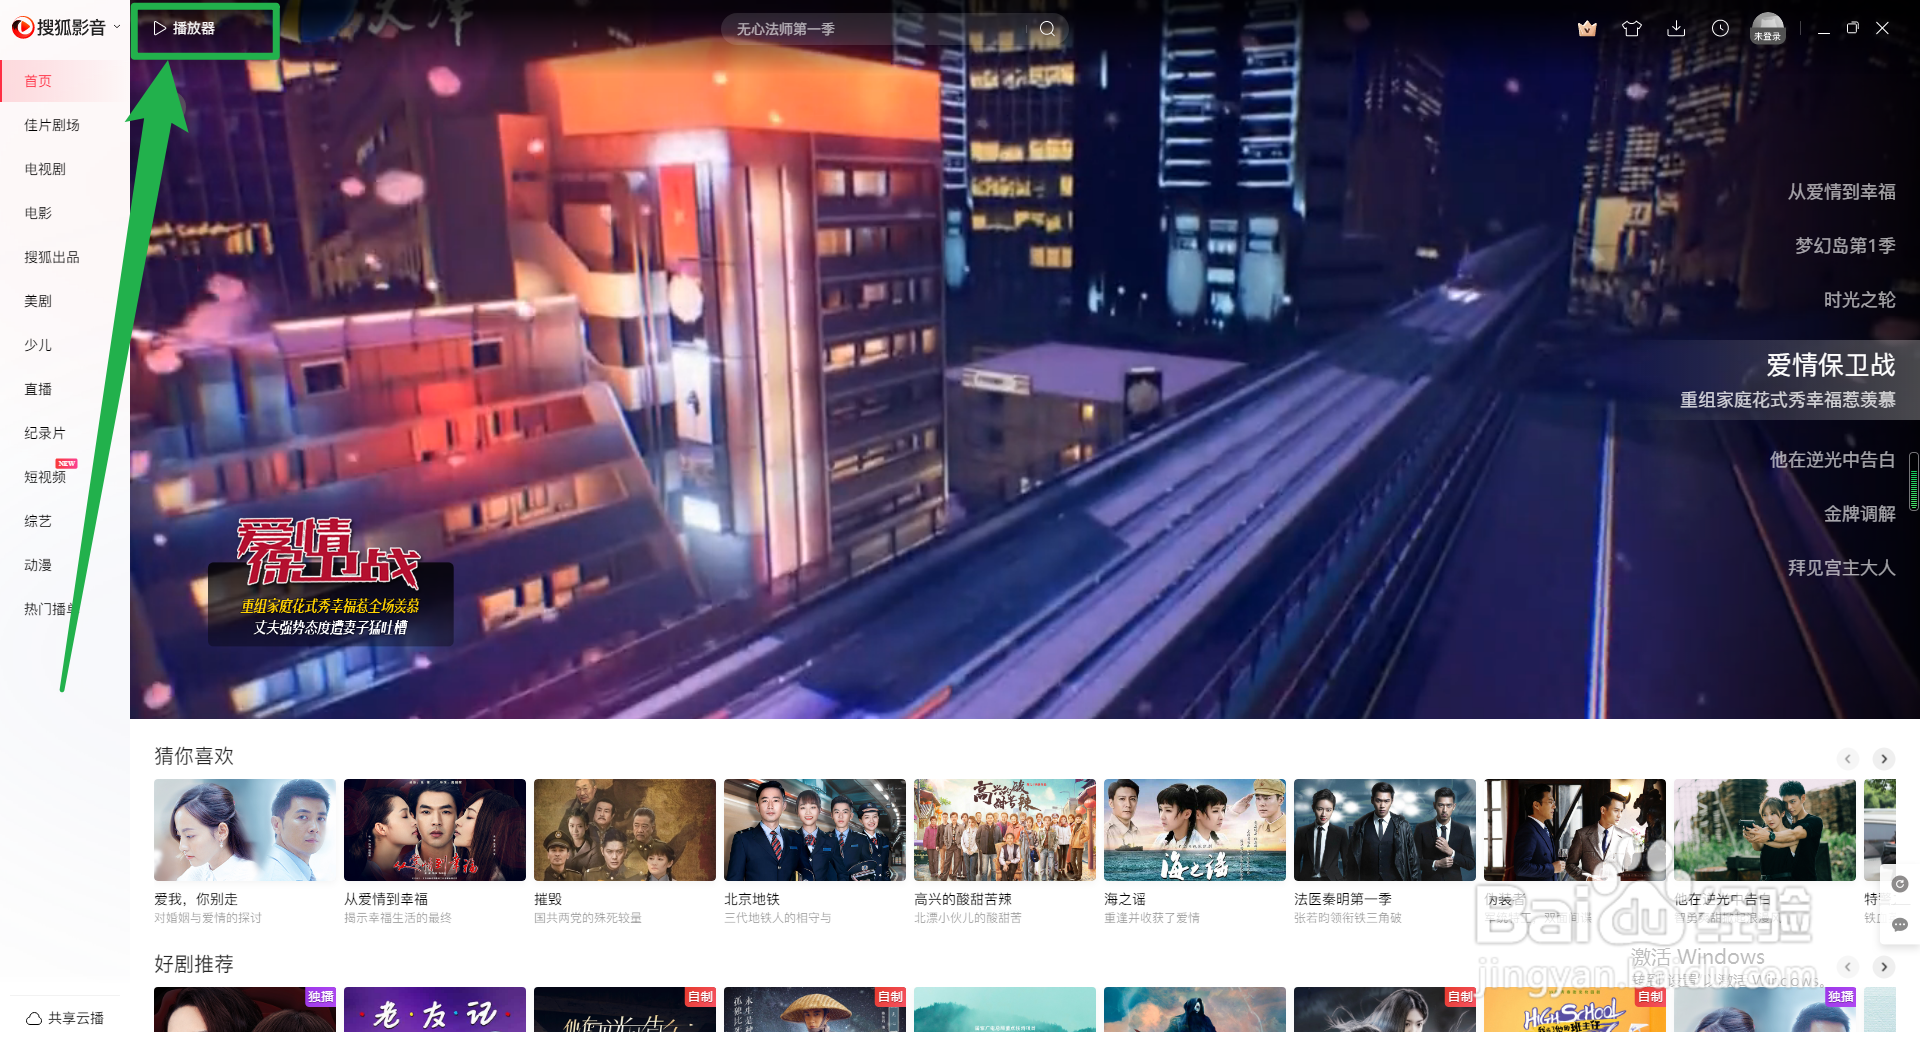1920x1040 pixels.
Task: Expand the Sohu Video logo dropdown arrow
Action: coord(117,27)
